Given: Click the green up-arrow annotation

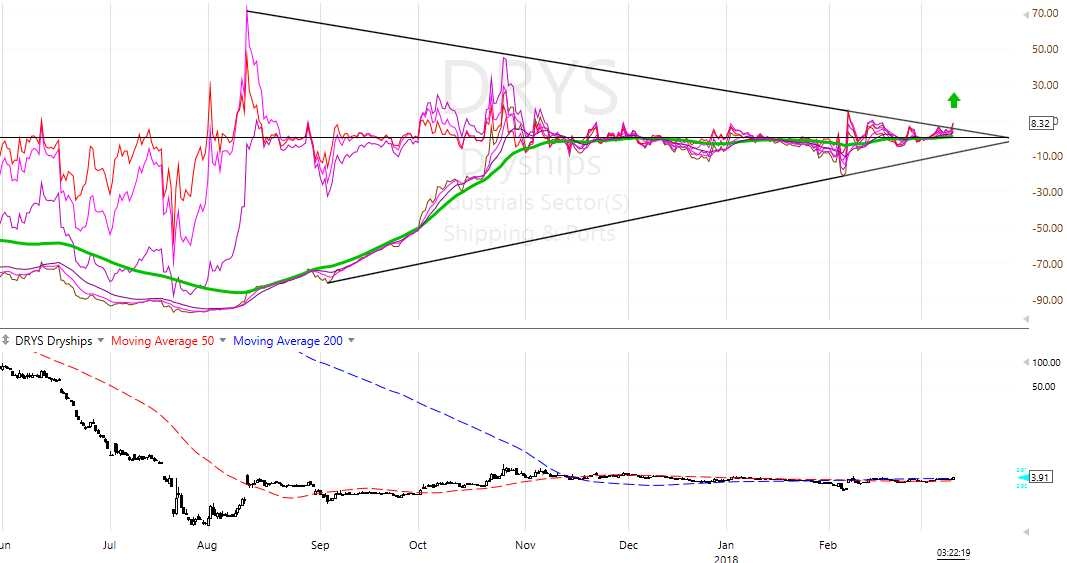Looking at the screenshot, I should coord(953,100).
